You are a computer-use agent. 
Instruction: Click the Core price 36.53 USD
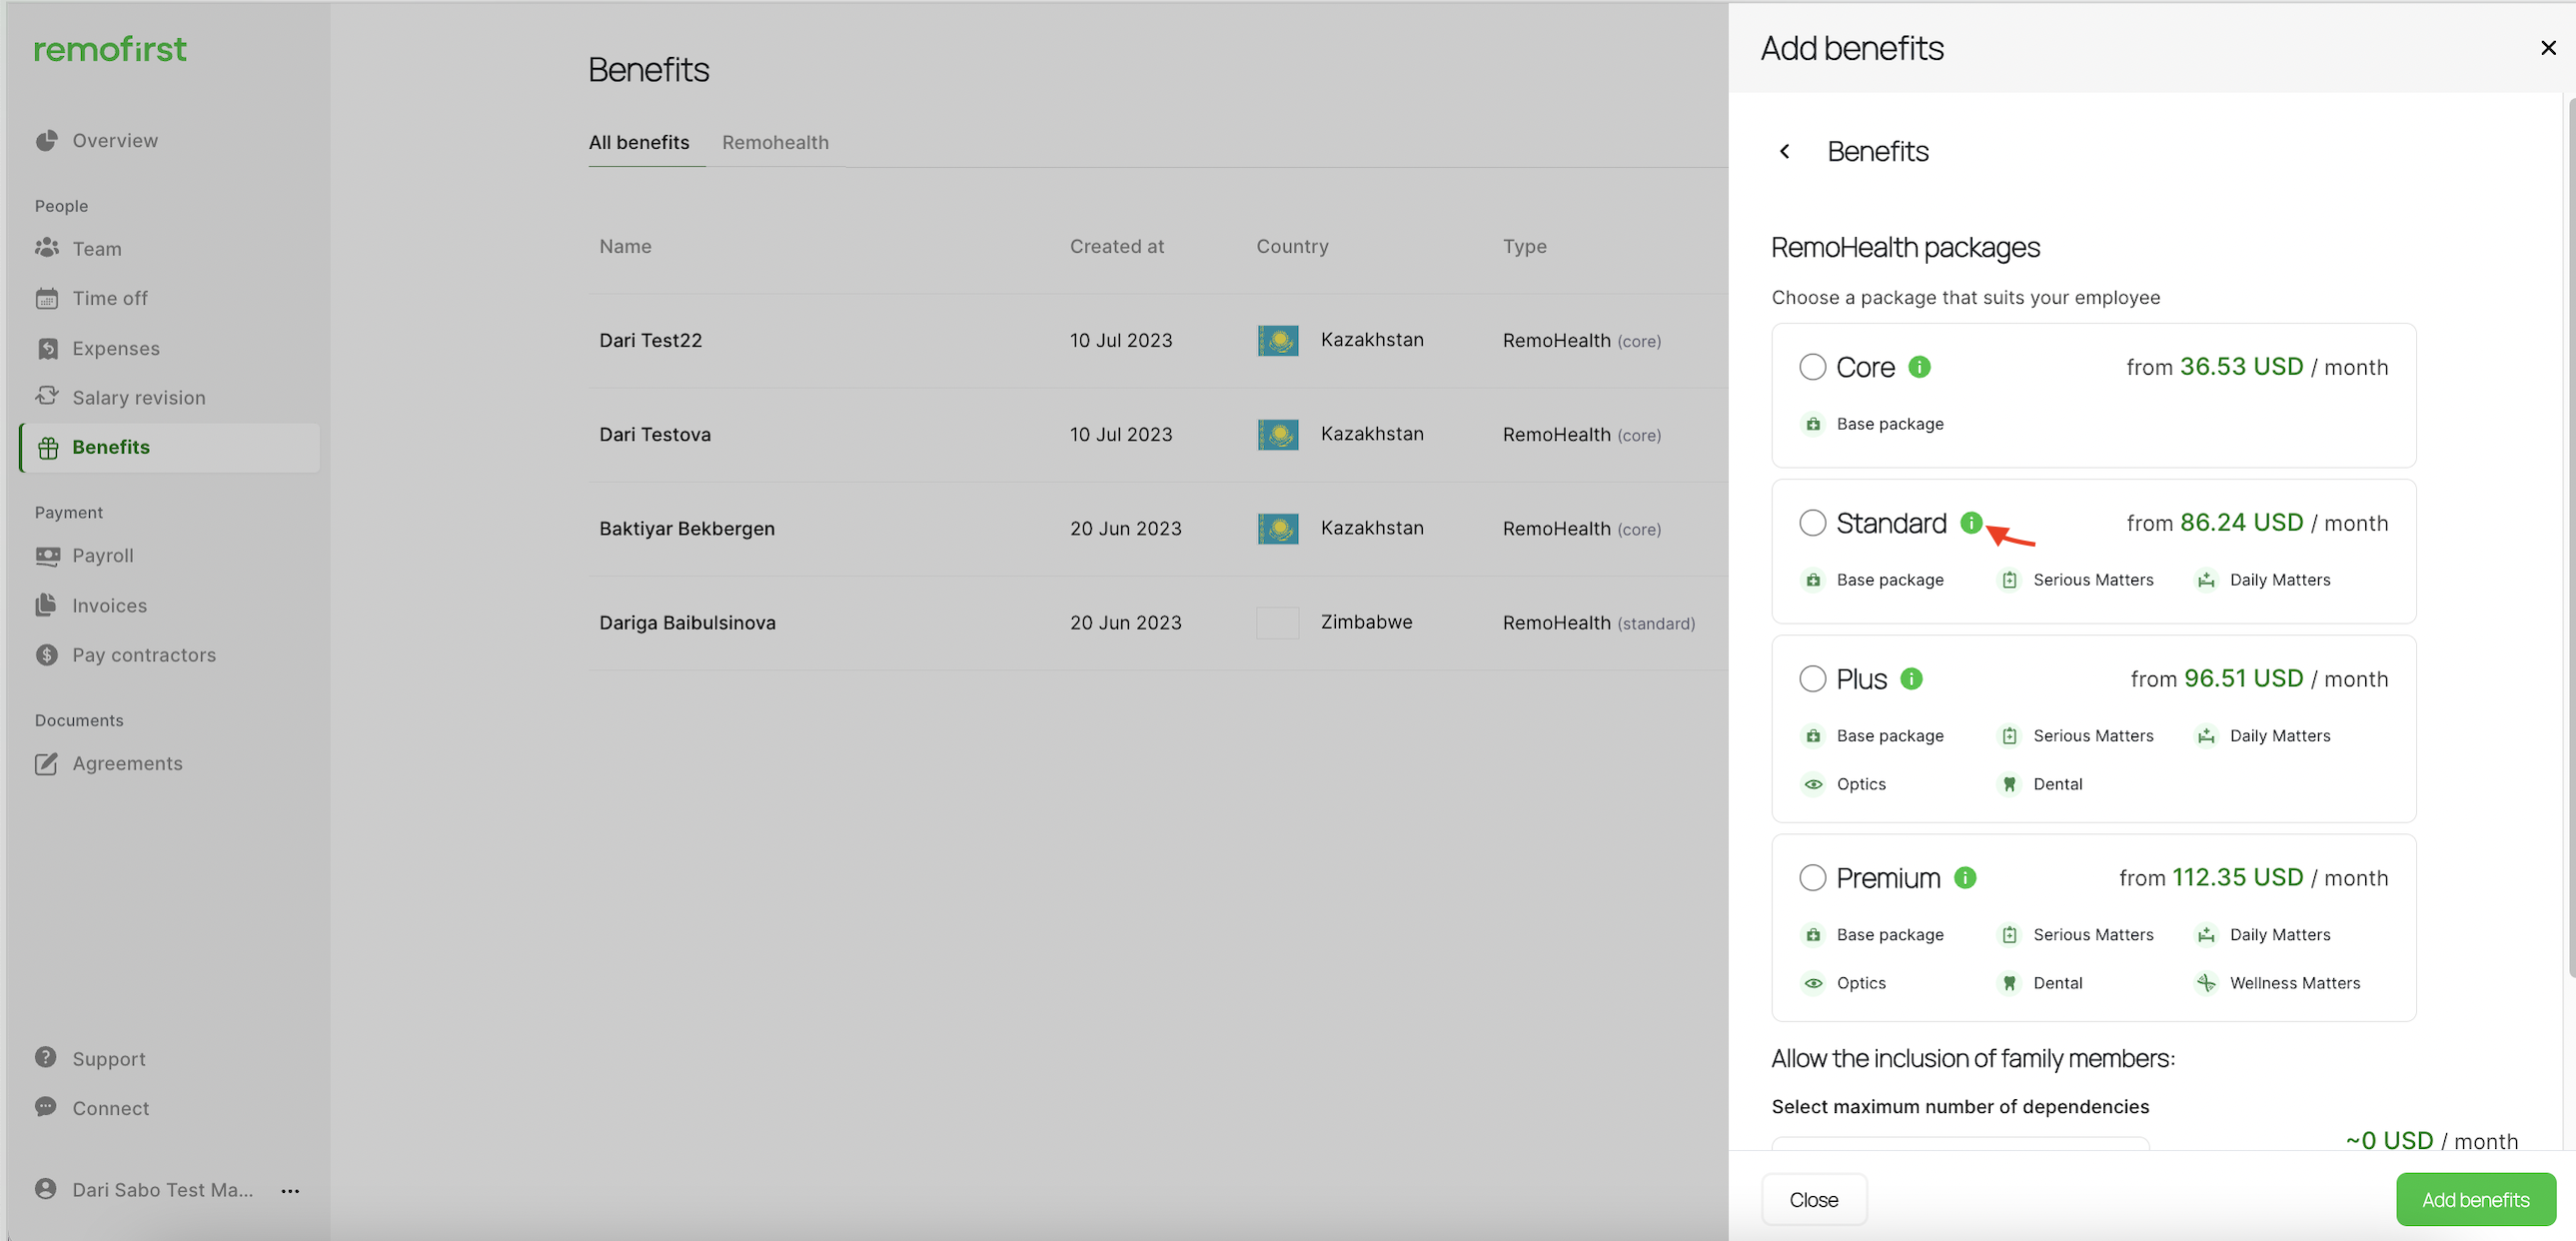(x=2241, y=366)
